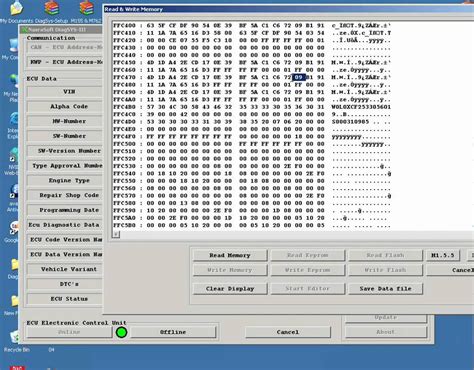This screenshot has height=370, width=474.
Task: Click the DTC's button
Action: tap(65, 284)
